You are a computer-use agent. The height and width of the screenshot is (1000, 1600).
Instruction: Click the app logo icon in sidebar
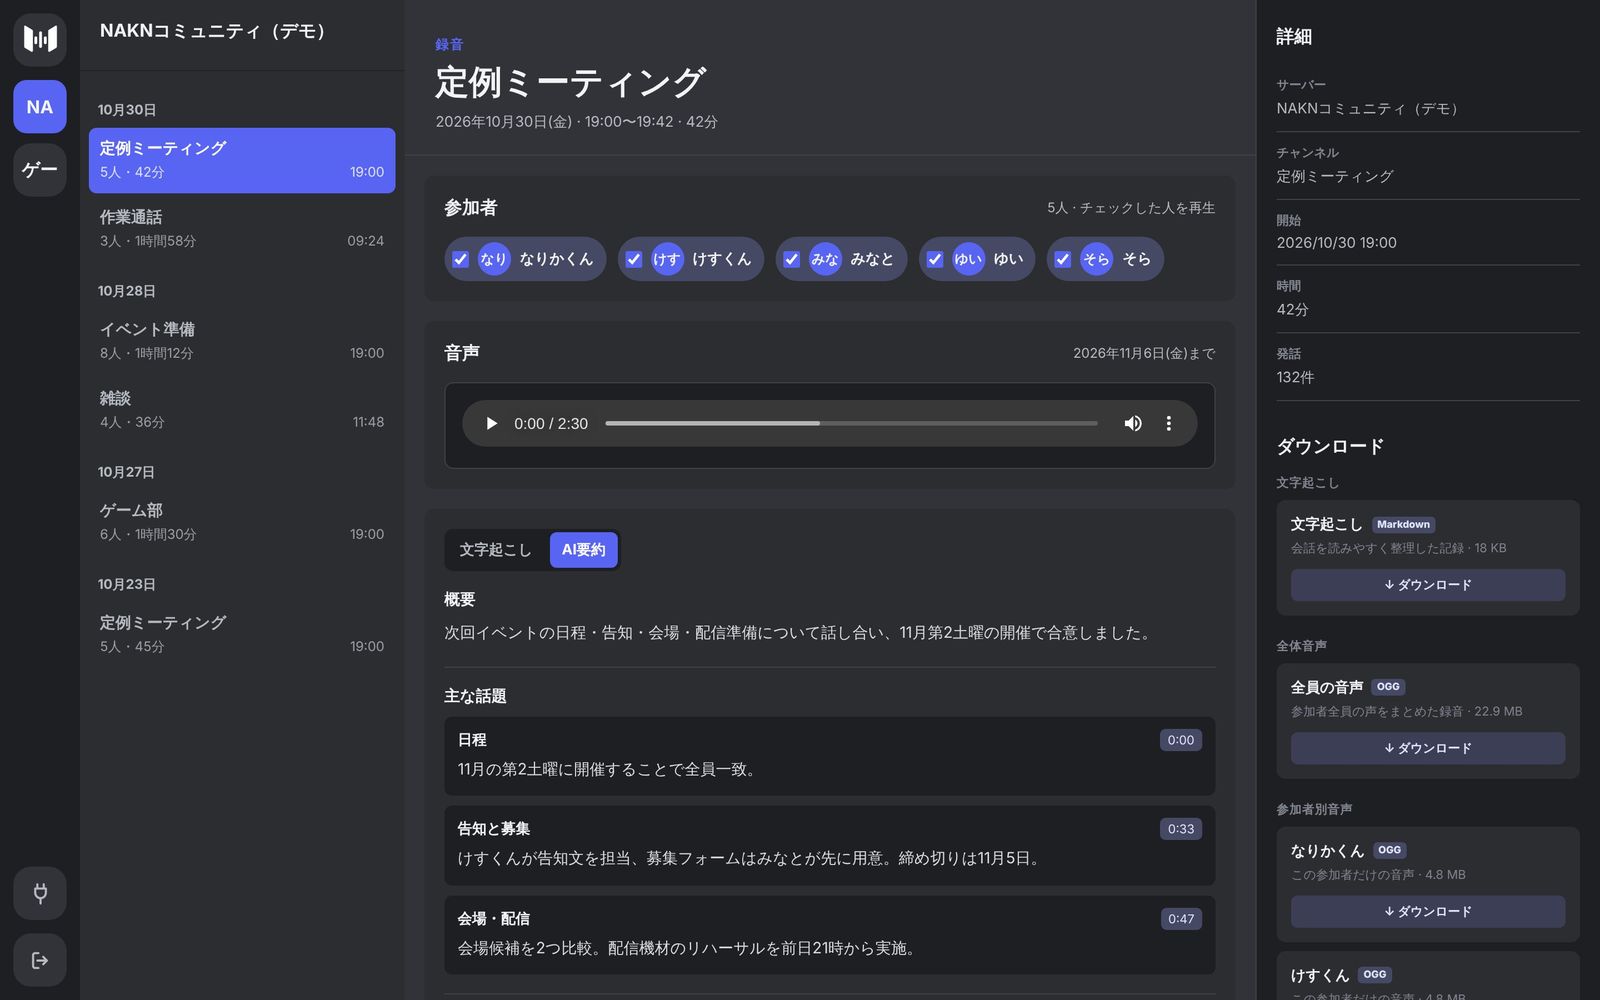pyautogui.click(x=40, y=39)
